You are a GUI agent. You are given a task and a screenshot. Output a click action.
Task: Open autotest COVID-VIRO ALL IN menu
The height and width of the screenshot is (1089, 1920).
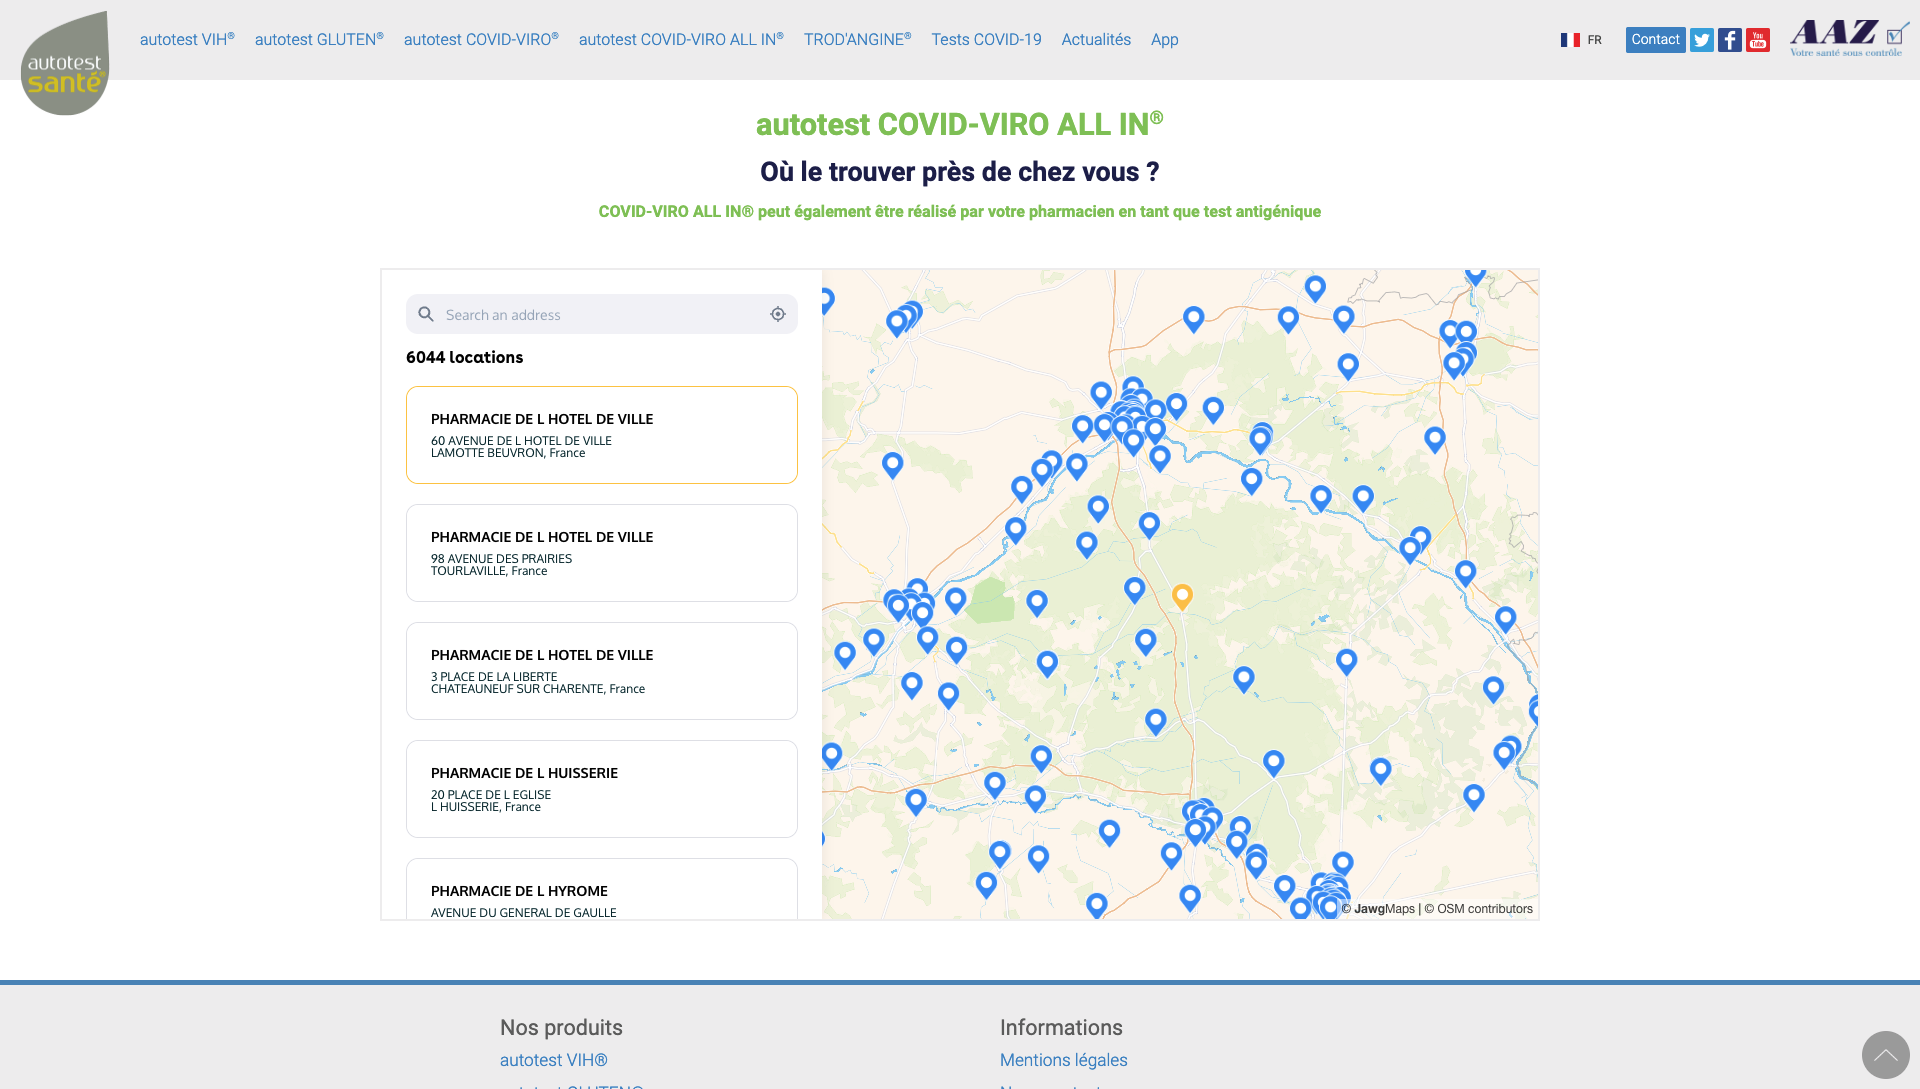(x=681, y=40)
